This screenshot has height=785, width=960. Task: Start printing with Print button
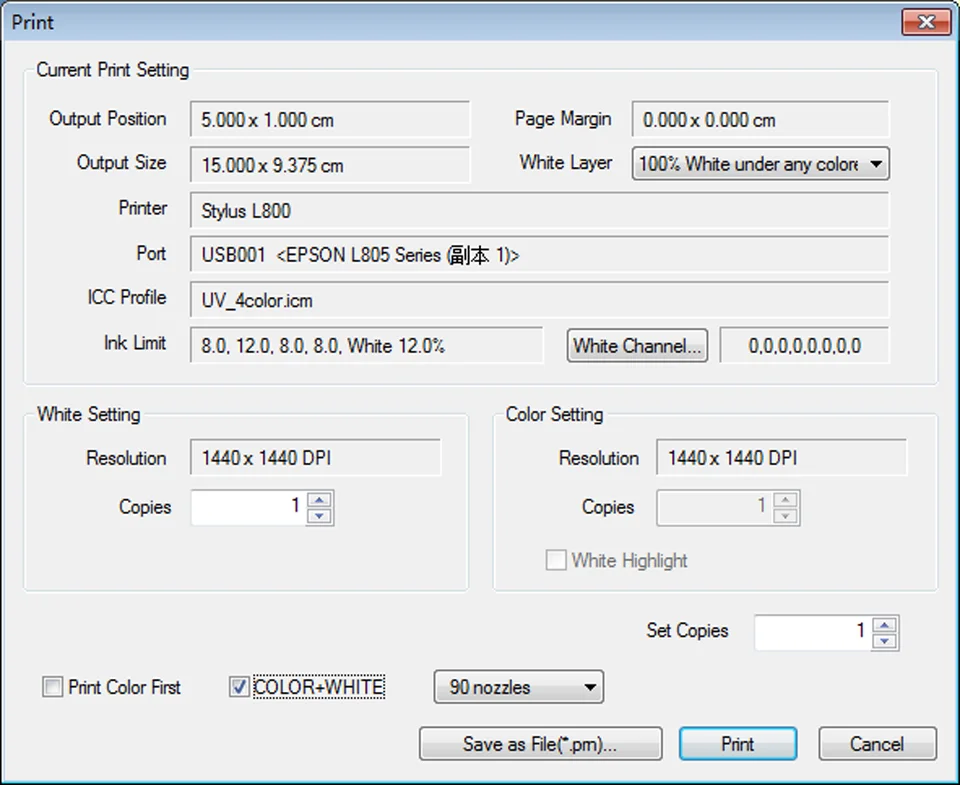click(x=738, y=744)
